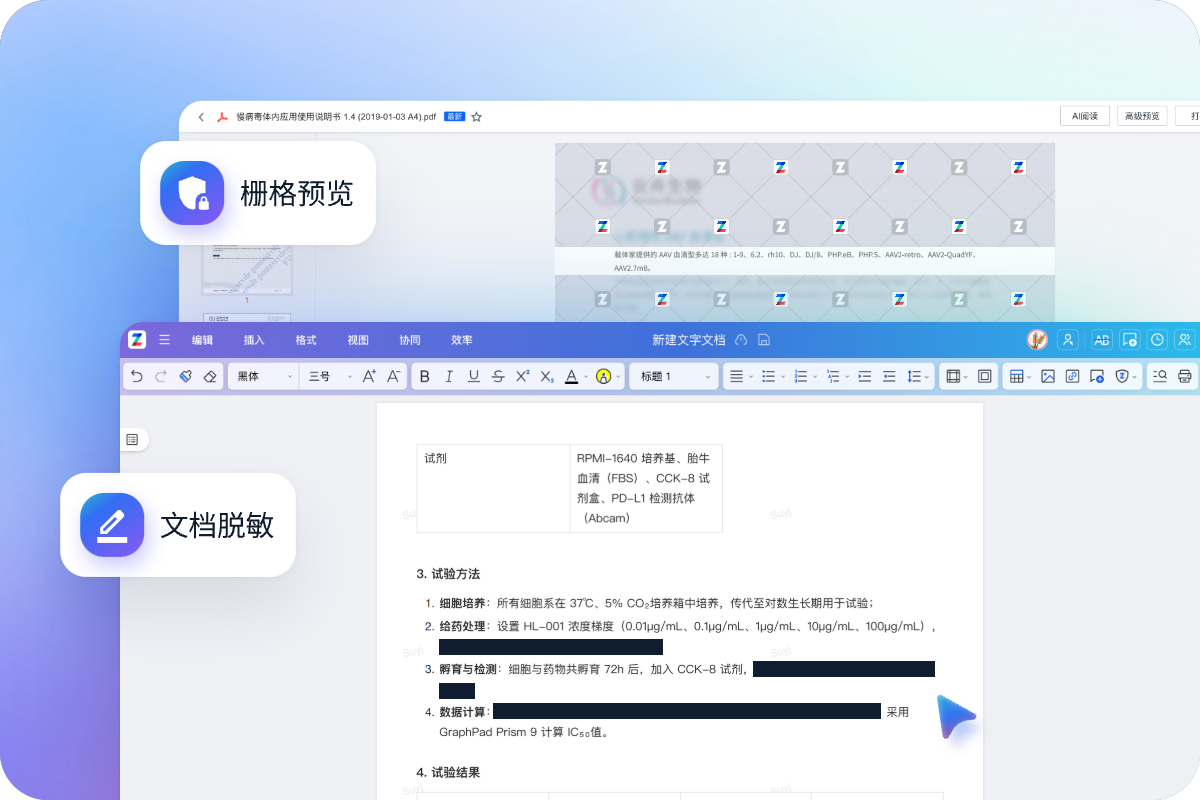Open the font color picker
The image size is (1200, 800).
click(x=571, y=376)
